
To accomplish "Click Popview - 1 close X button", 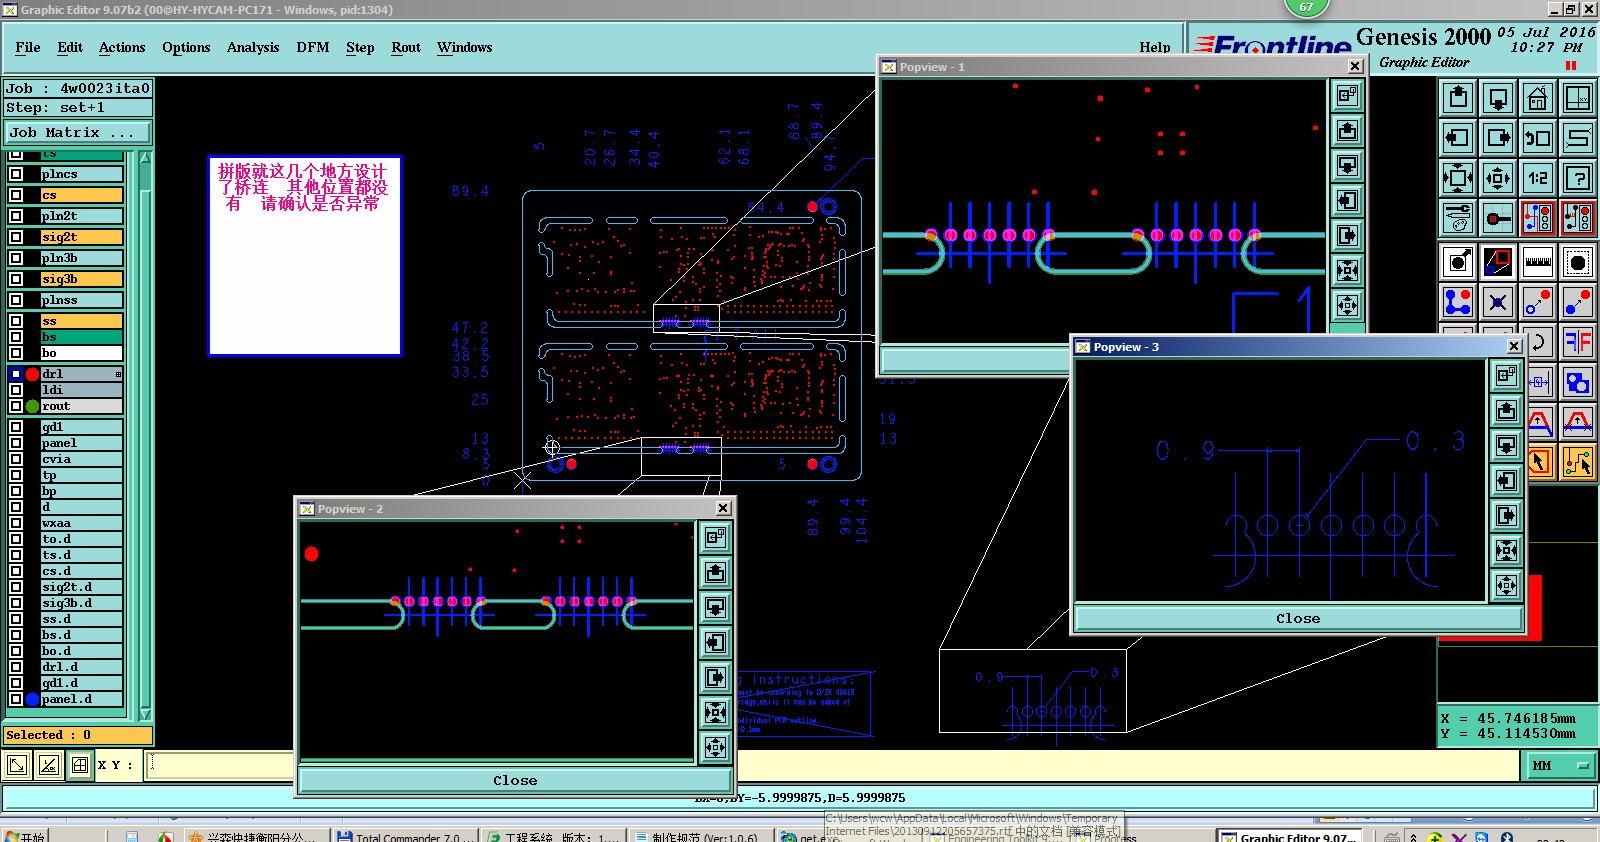I will click(1355, 66).
